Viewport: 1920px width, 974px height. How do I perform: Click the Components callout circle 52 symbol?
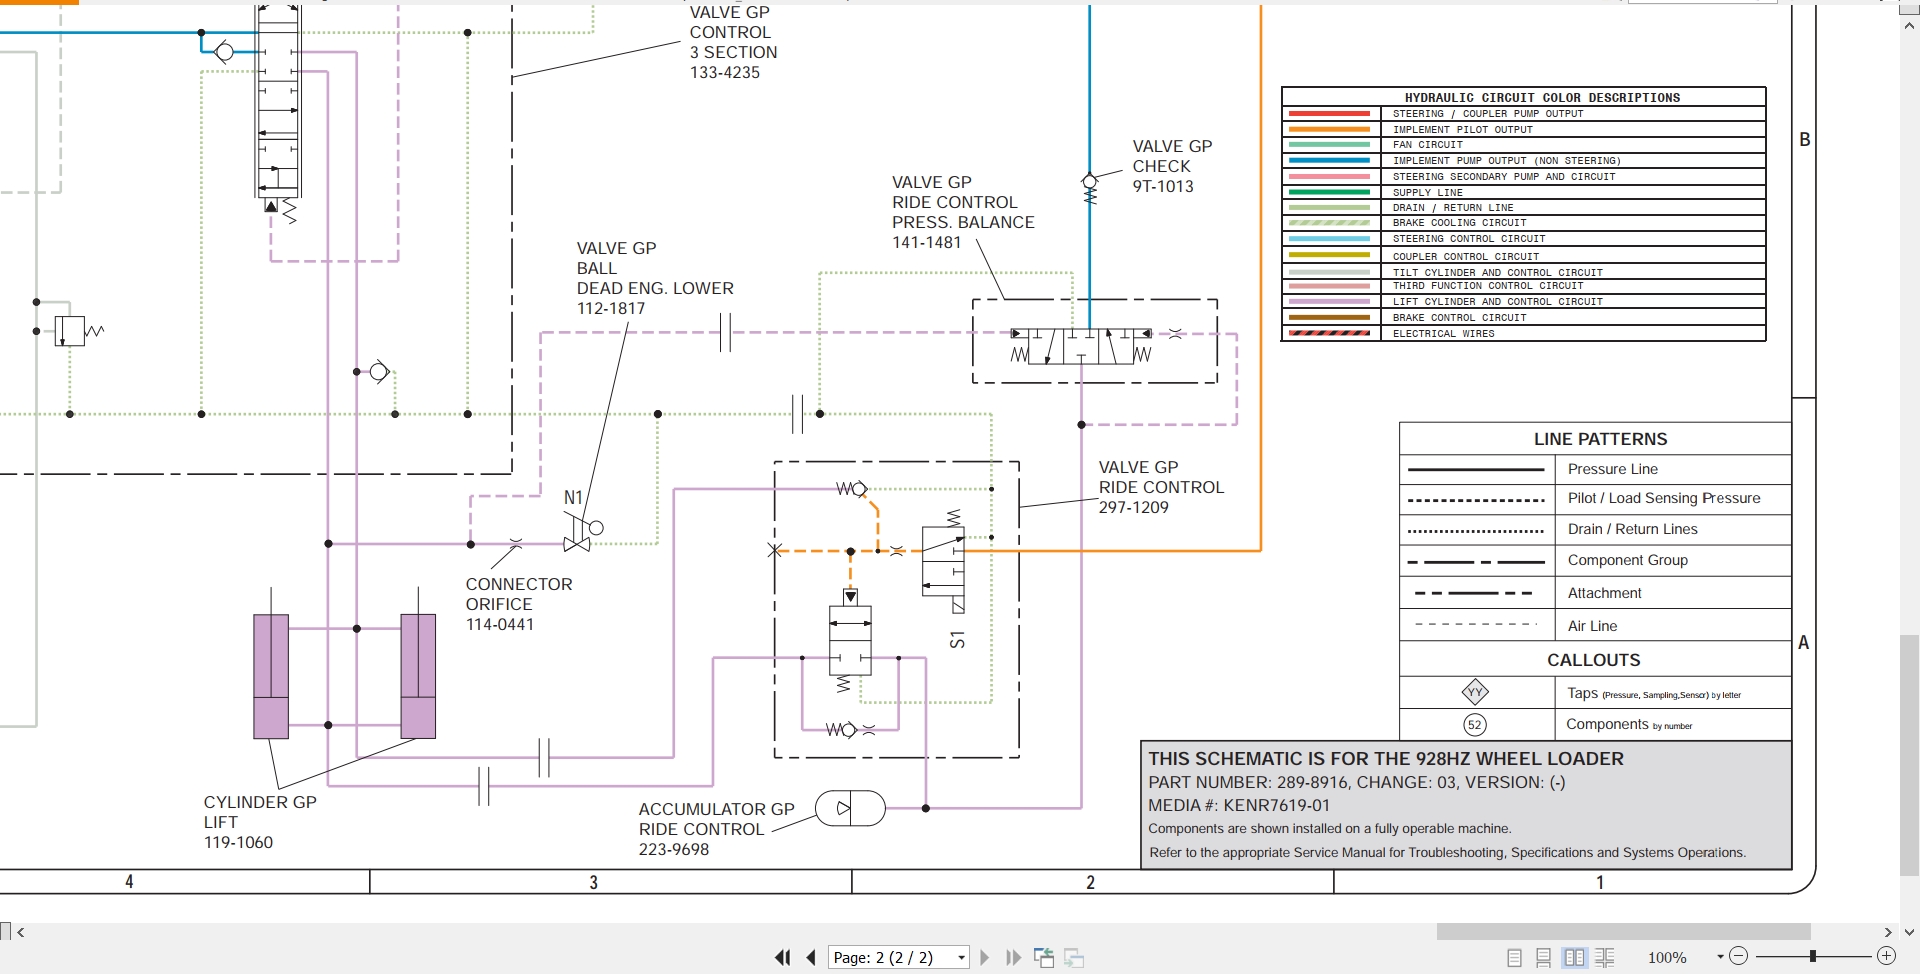tap(1475, 725)
